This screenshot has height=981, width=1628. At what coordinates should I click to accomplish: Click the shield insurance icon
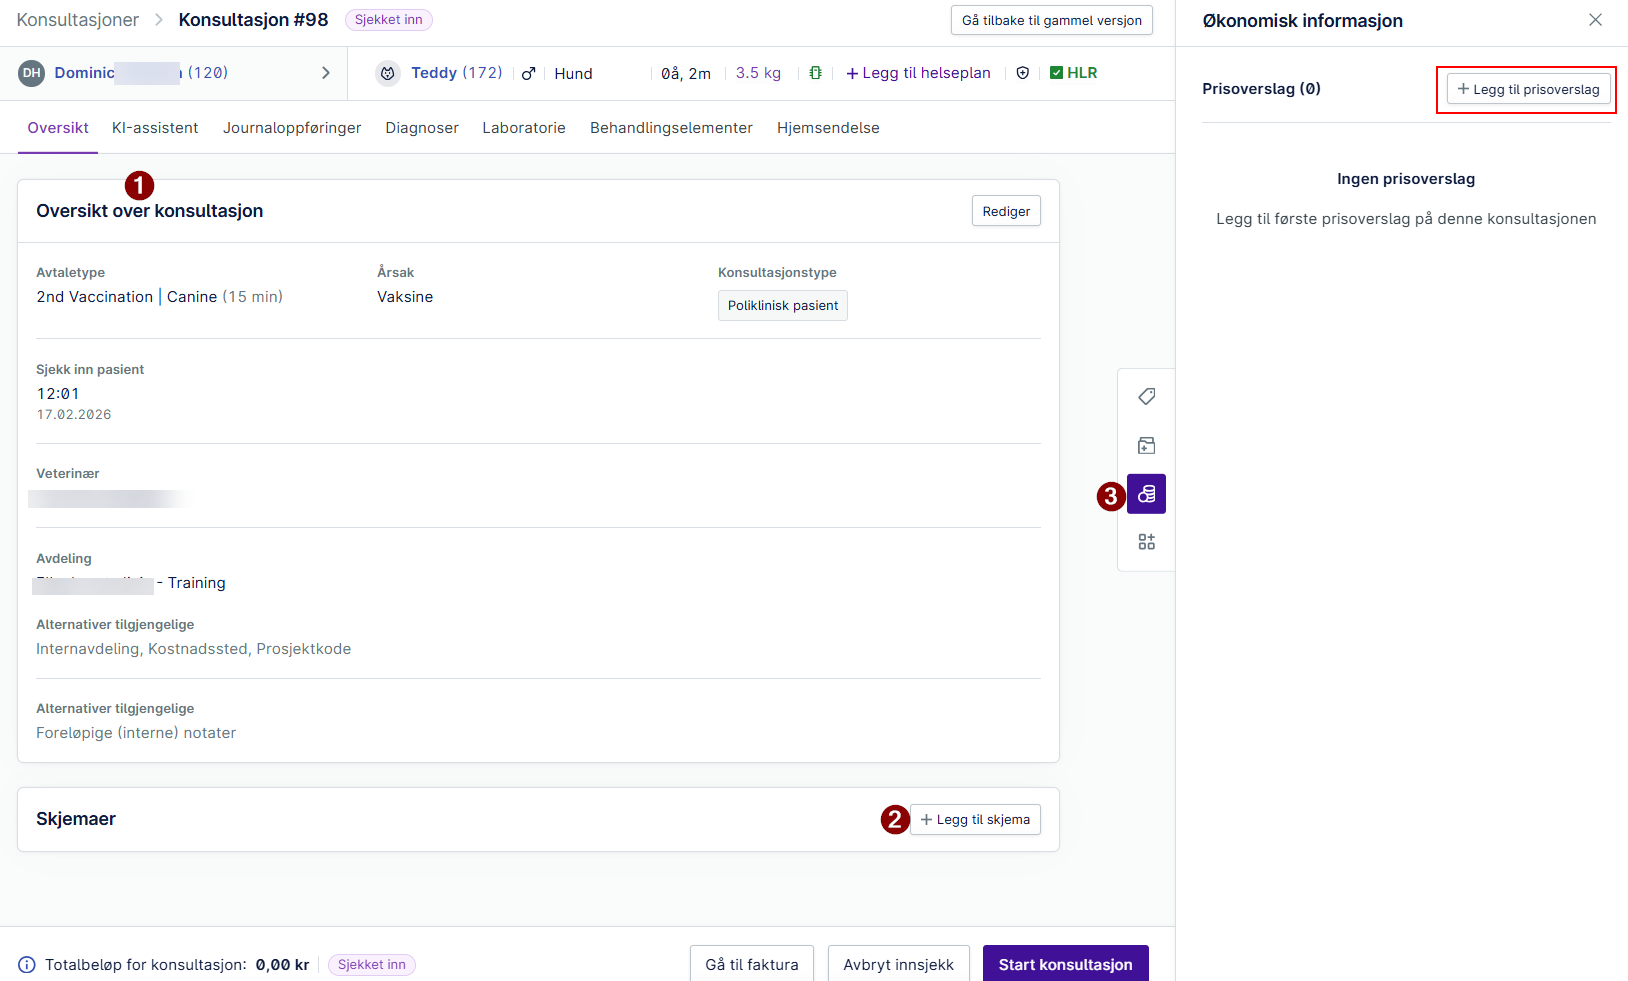click(x=1022, y=73)
